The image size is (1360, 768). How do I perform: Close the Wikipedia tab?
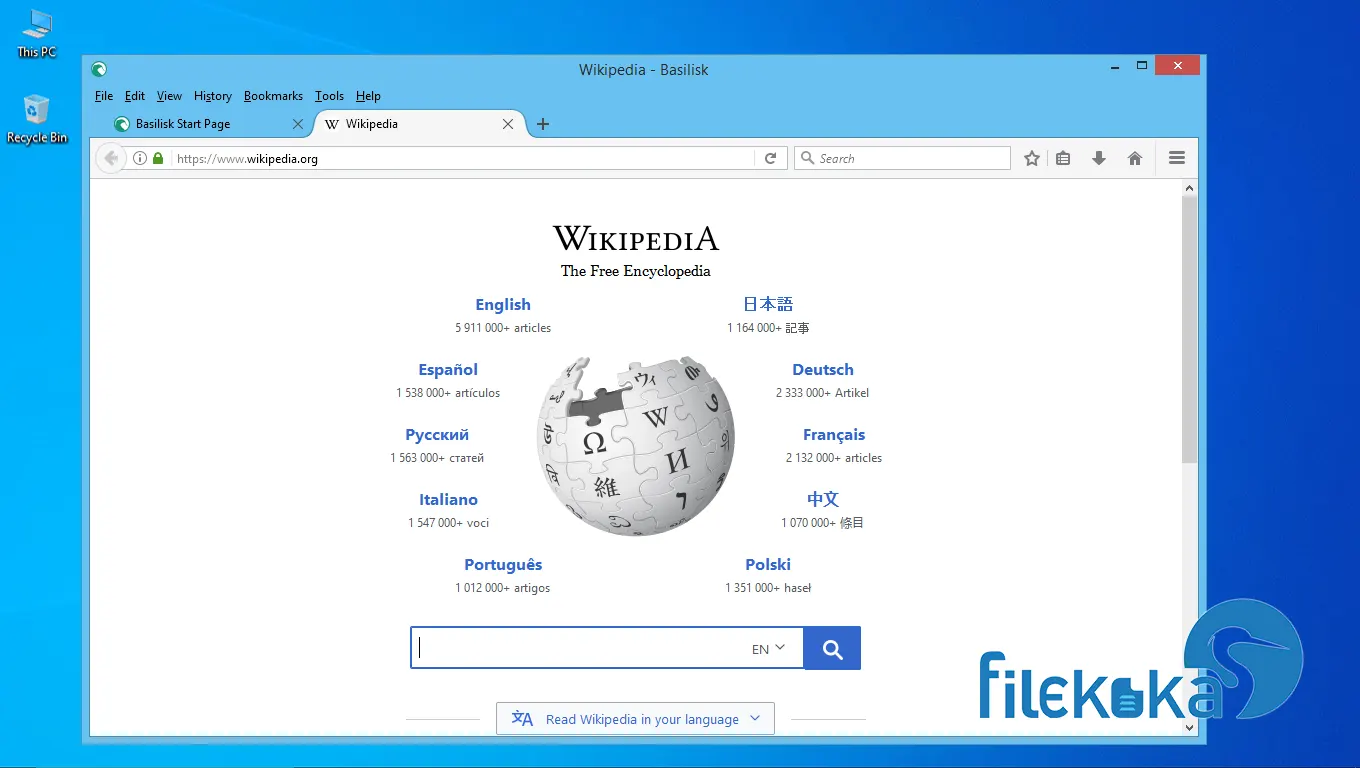point(508,124)
